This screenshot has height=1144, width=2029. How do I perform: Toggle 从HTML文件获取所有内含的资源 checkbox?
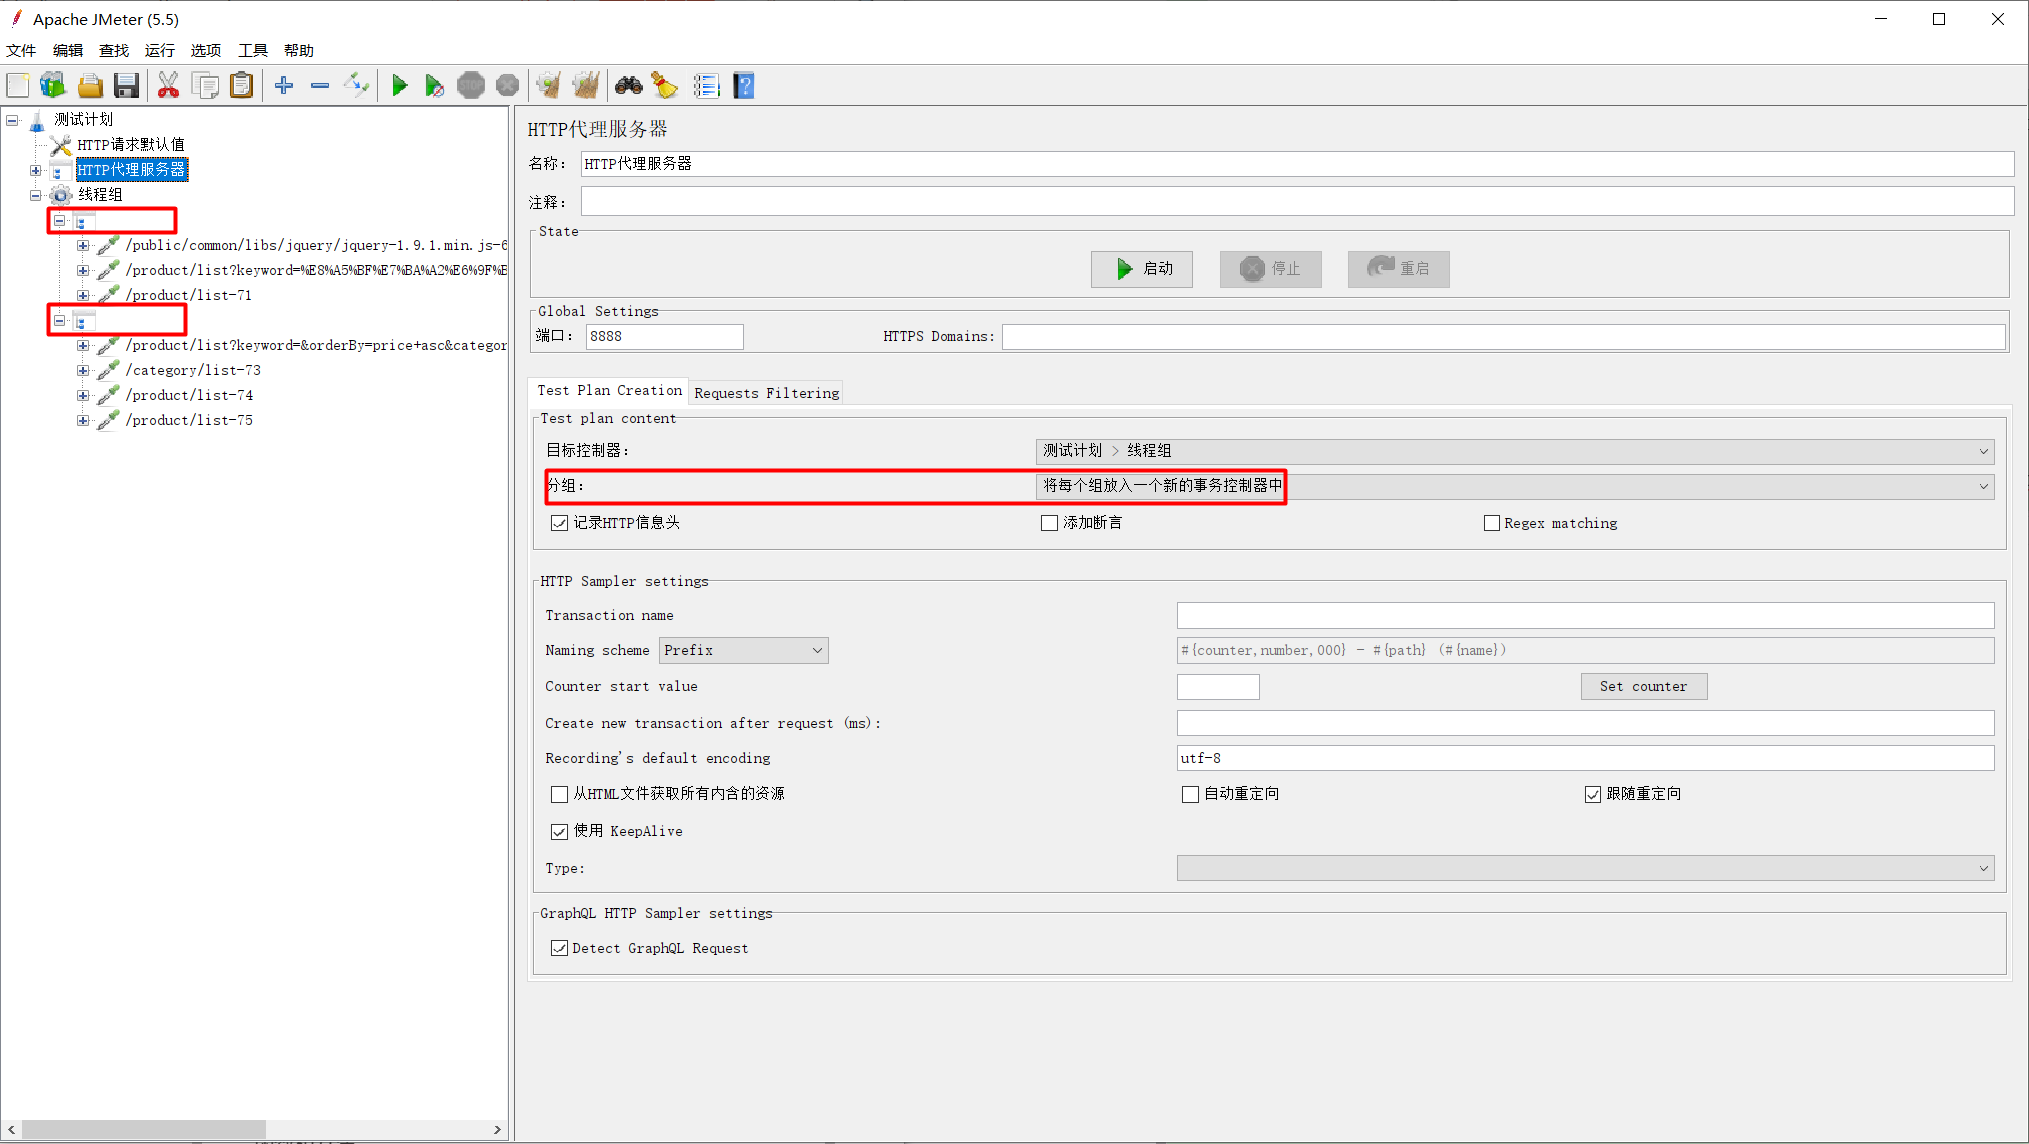(559, 794)
